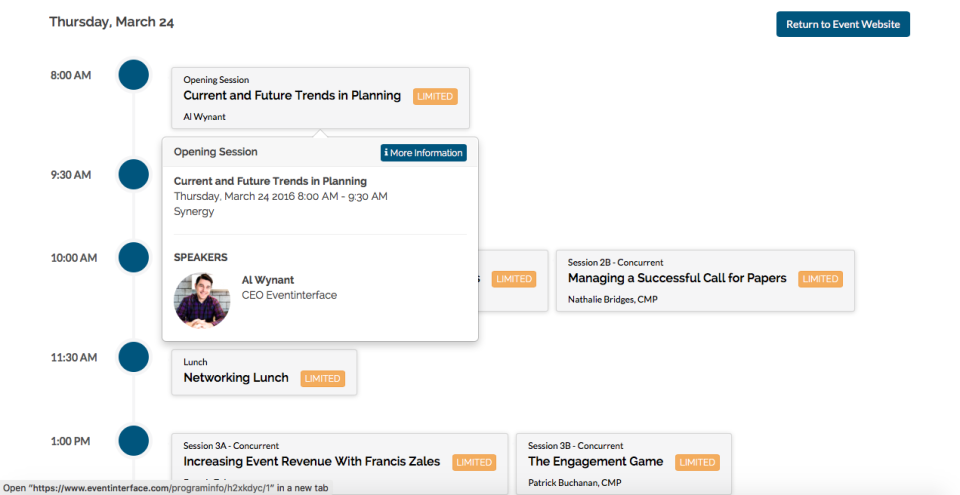
Task: Select Managing a Successful Call for Papers session
Action: coord(705,281)
